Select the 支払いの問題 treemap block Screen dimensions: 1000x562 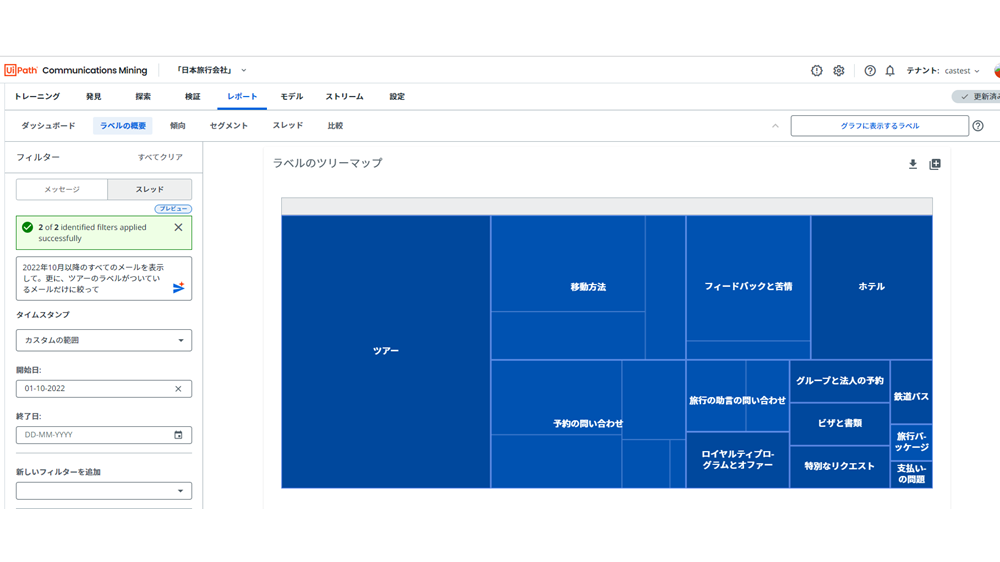[x=911, y=474]
